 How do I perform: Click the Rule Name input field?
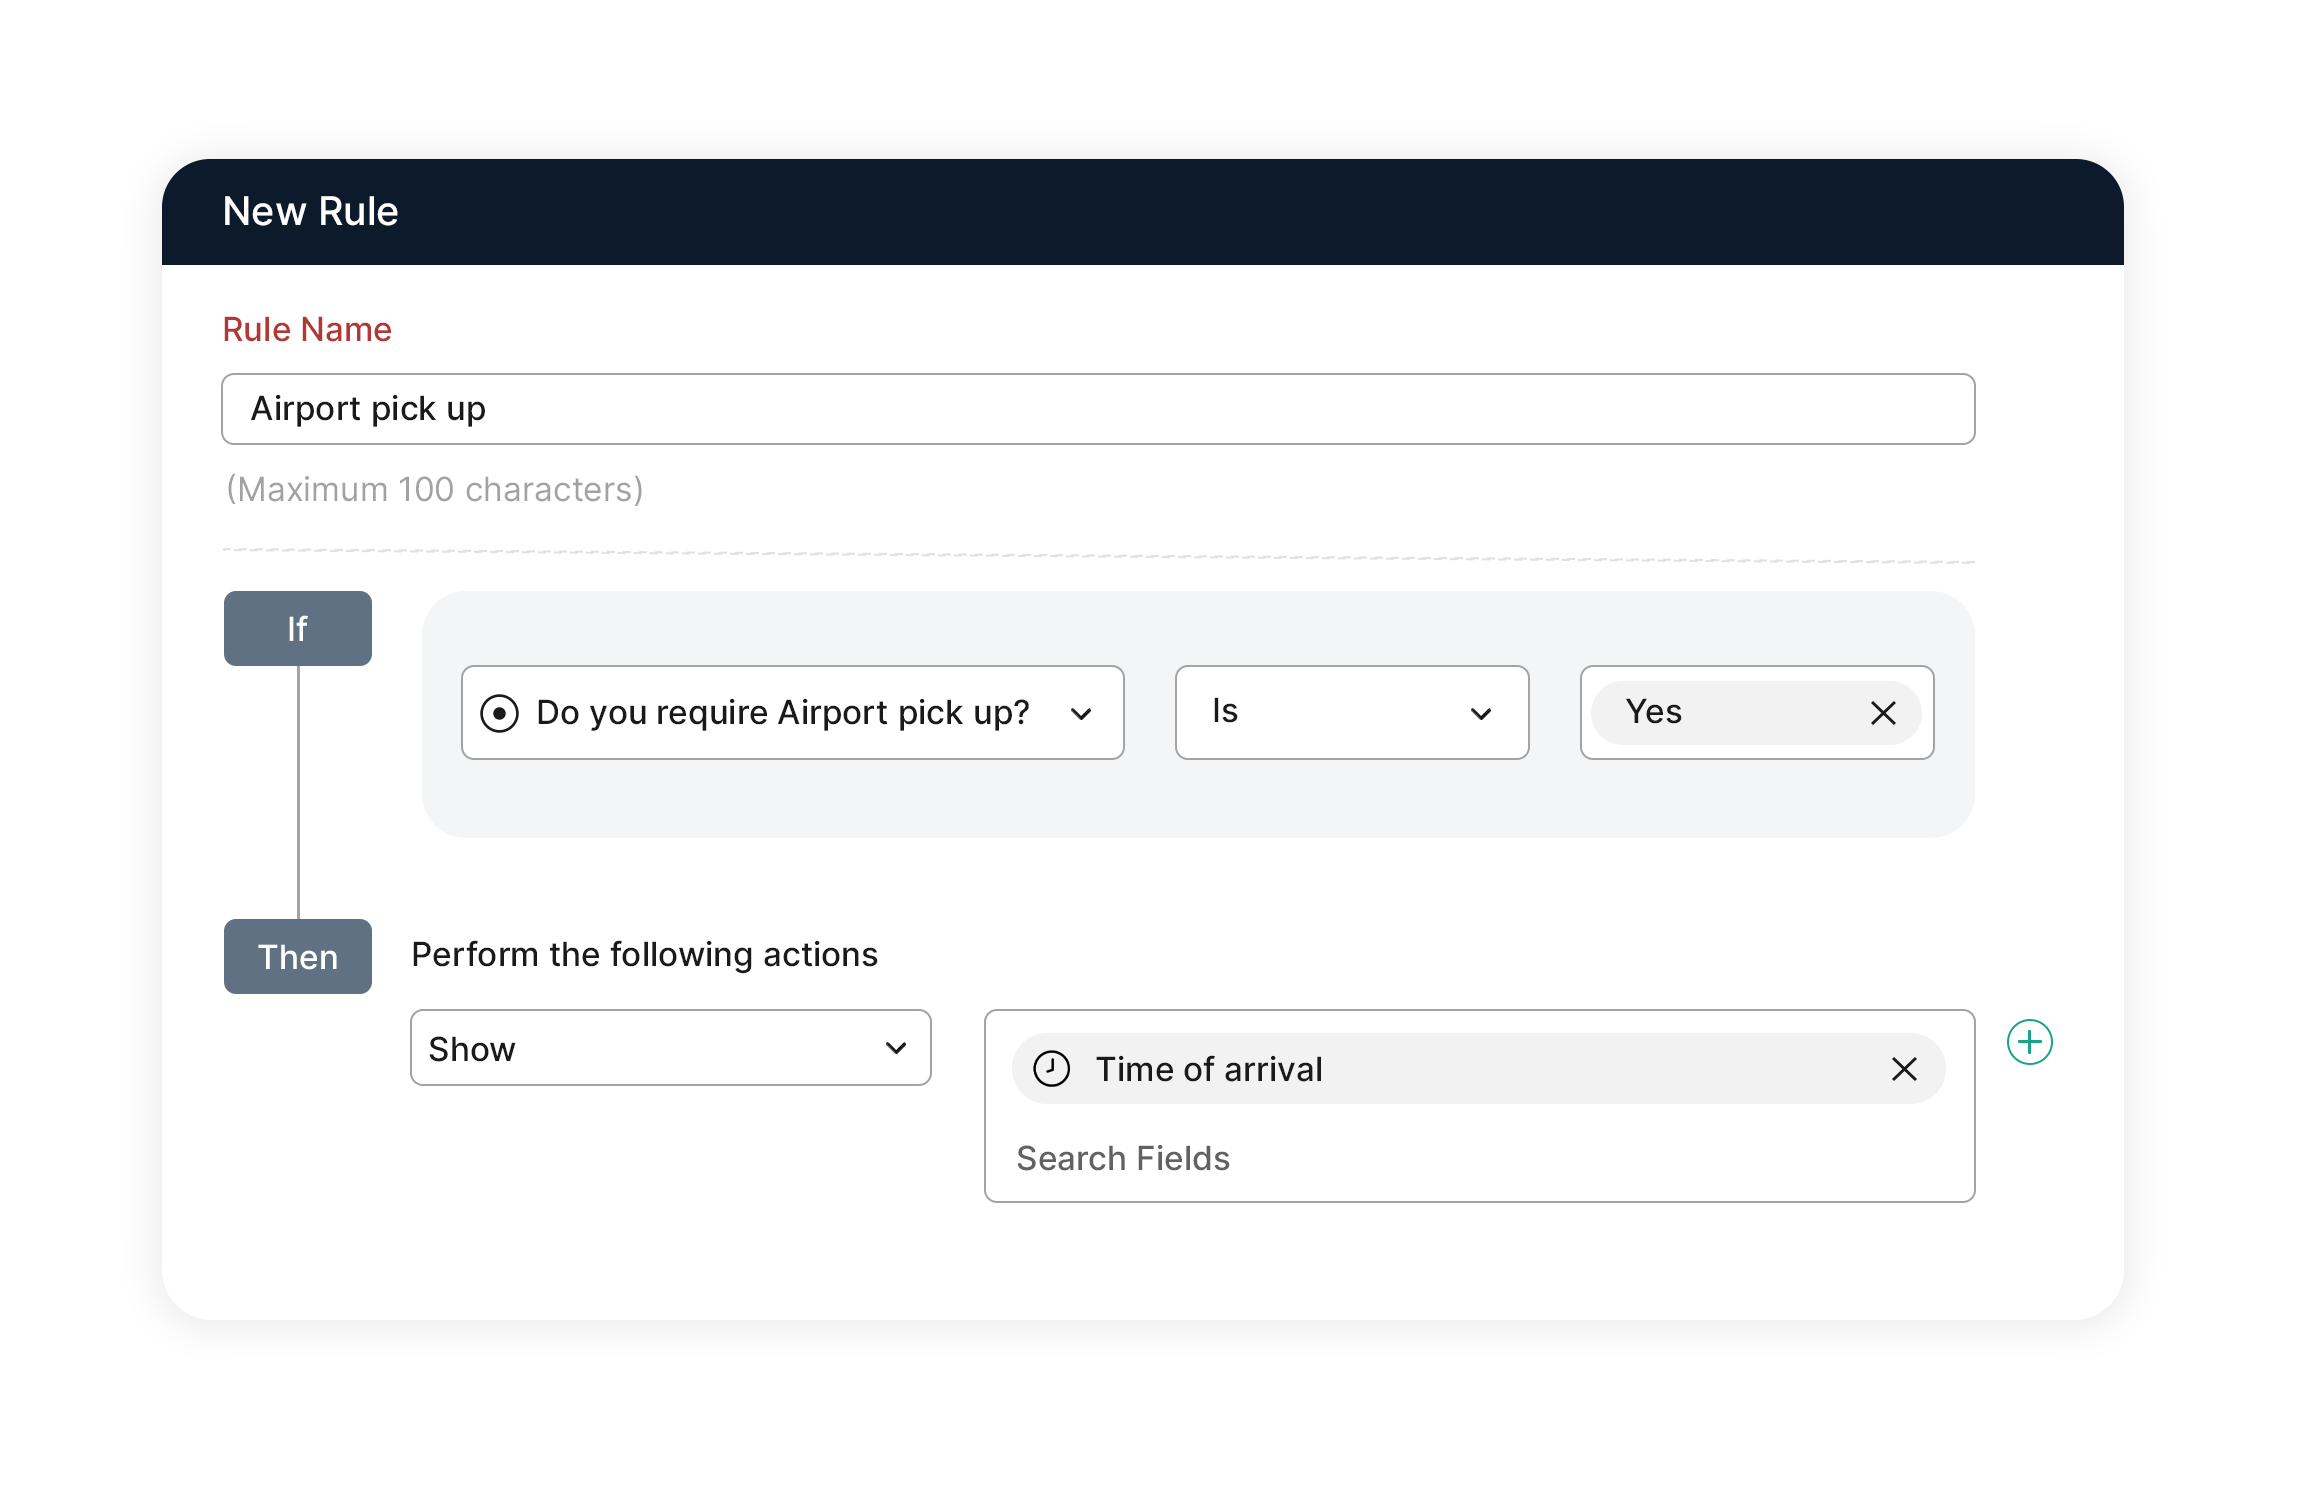tap(1097, 409)
